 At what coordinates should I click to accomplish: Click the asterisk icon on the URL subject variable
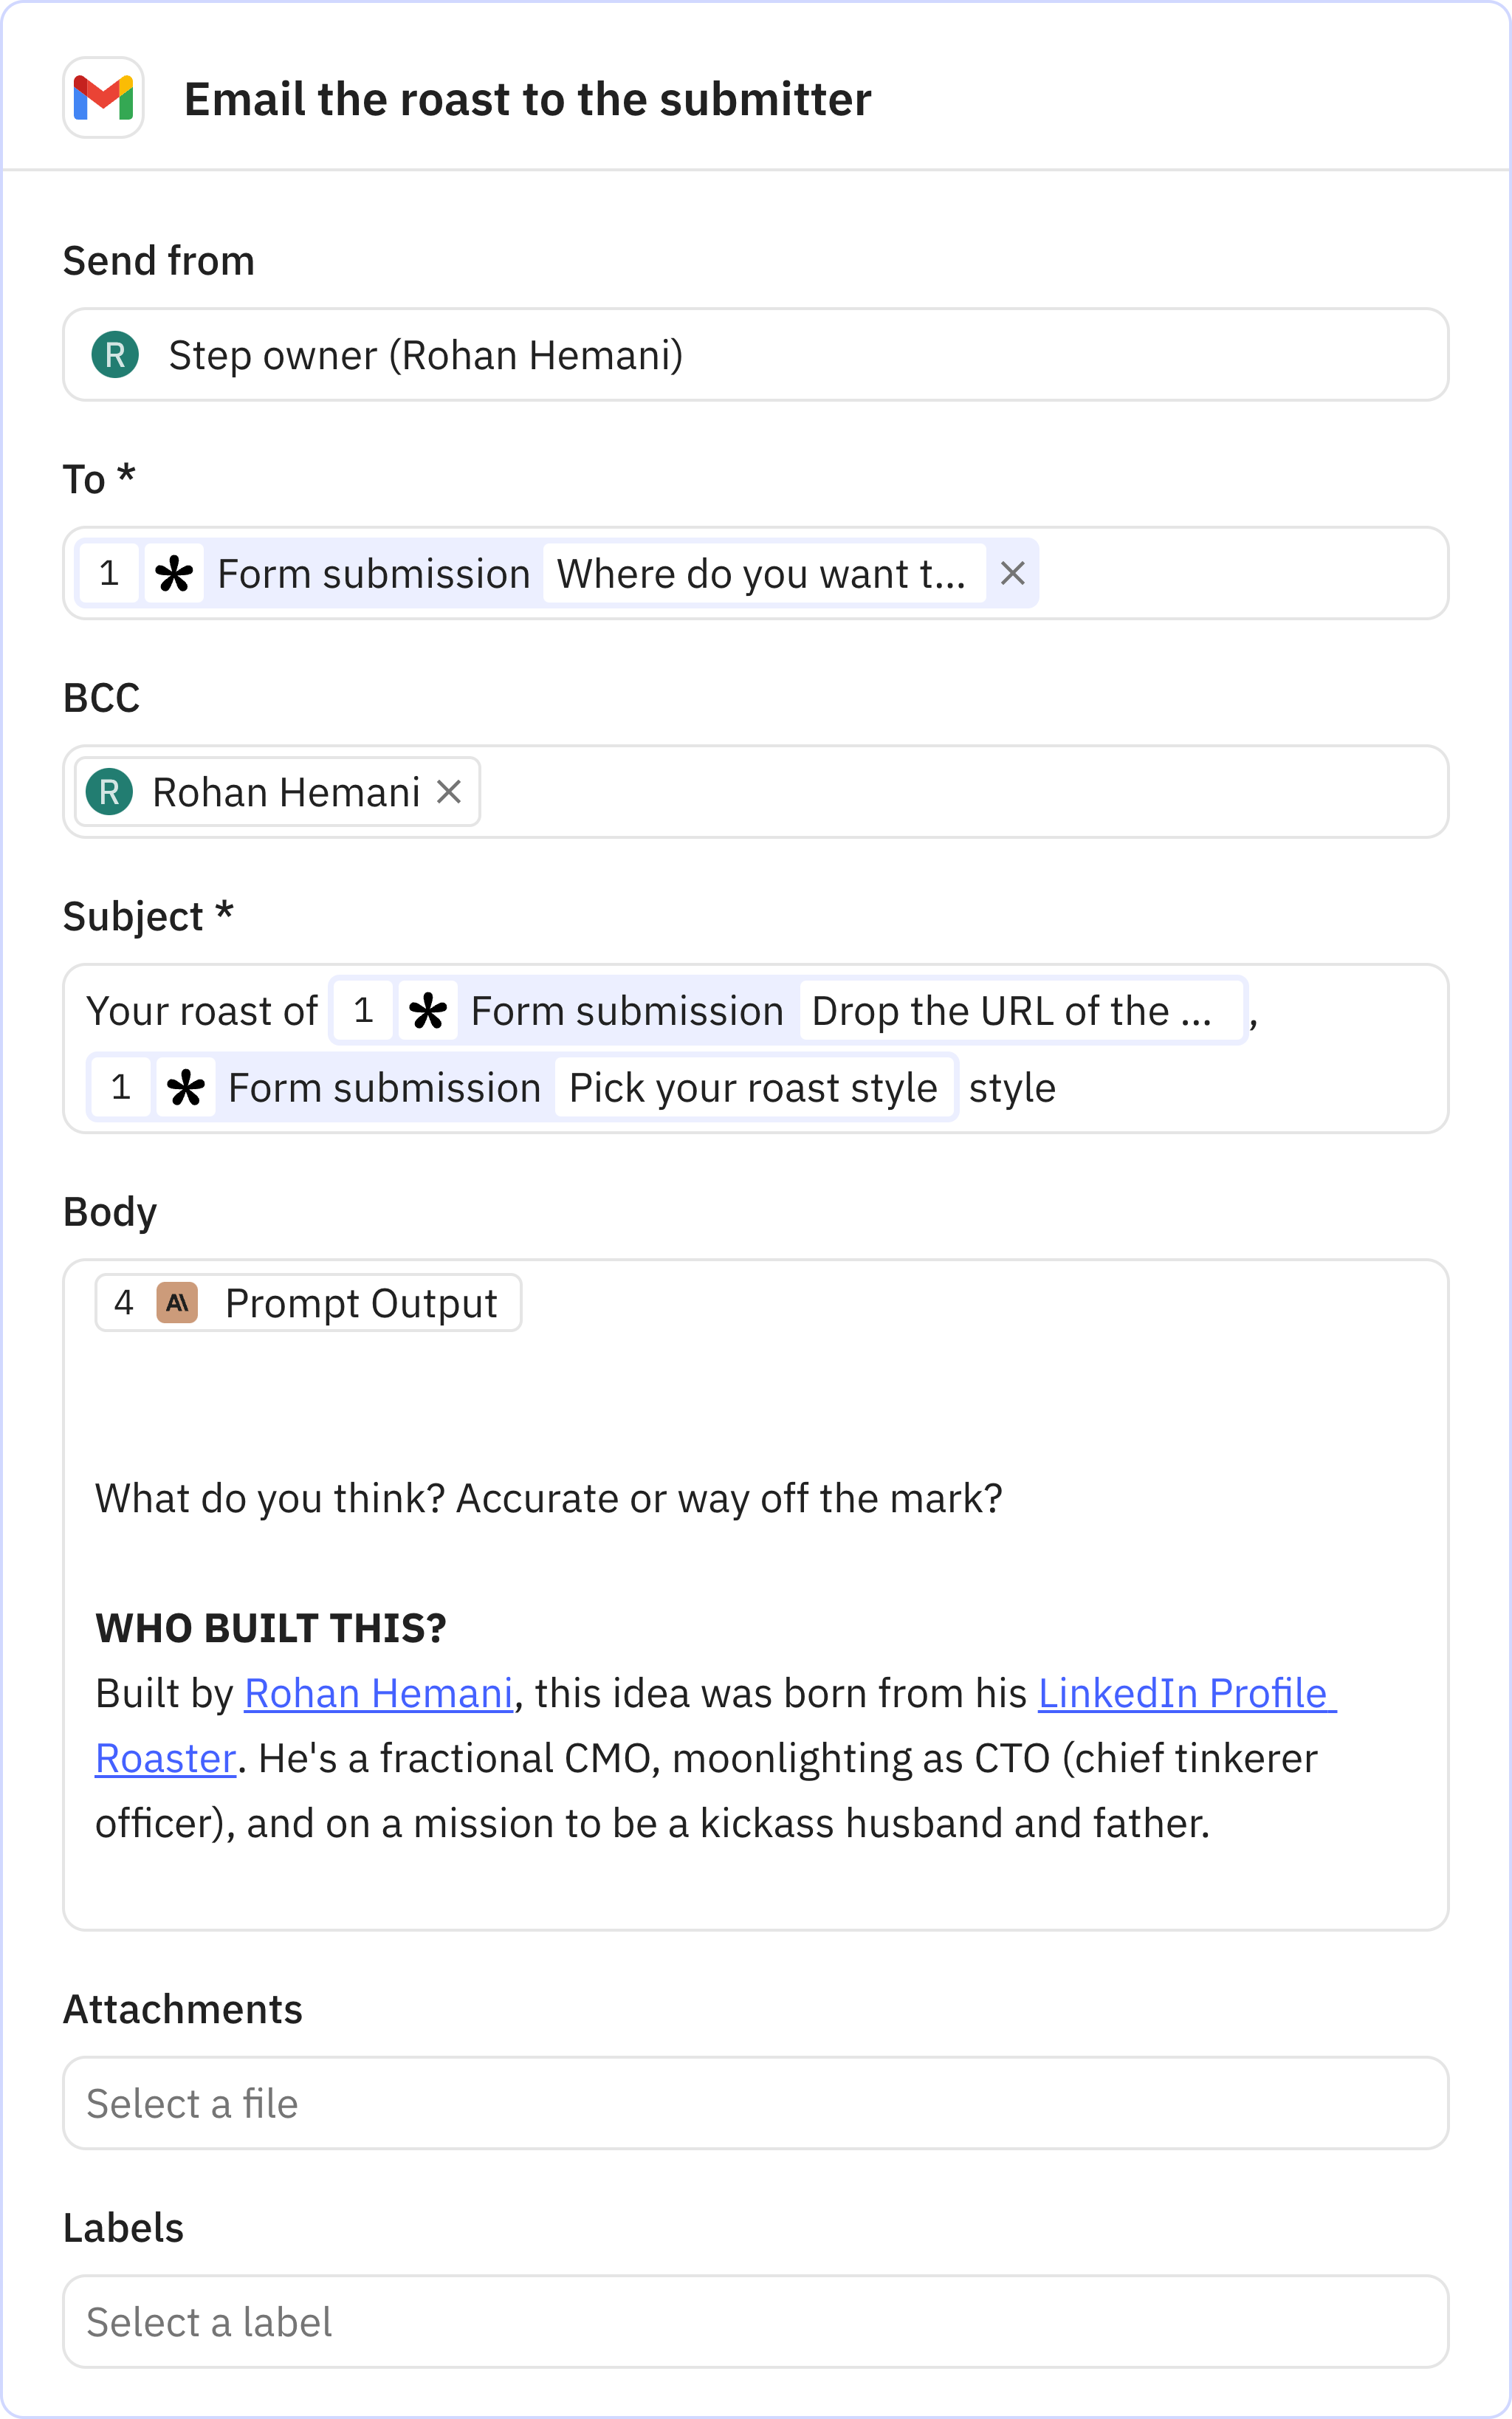point(428,1010)
